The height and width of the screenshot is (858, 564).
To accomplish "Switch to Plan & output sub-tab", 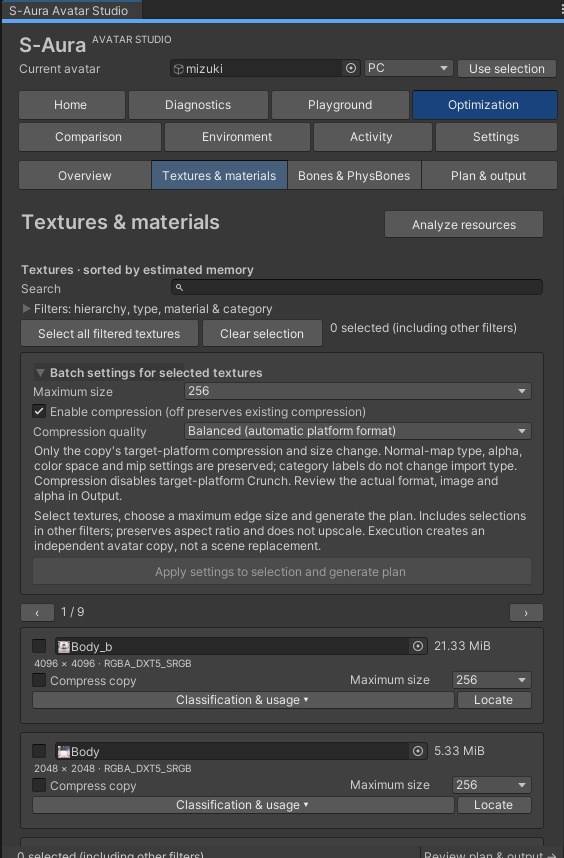I will (489, 175).
